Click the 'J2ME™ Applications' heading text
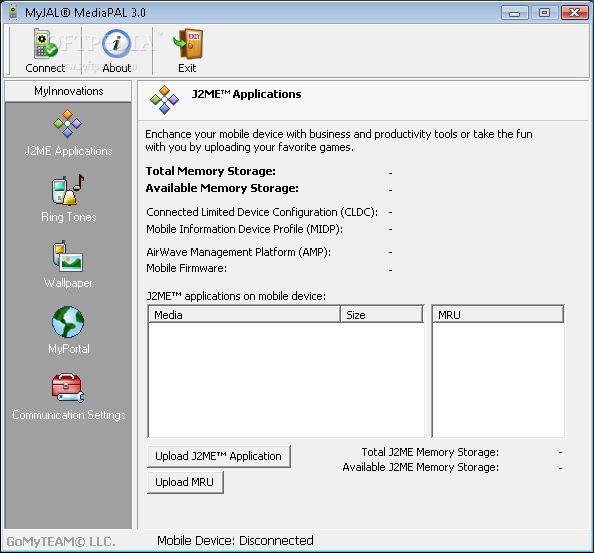This screenshot has width=594, height=553. pos(246,94)
